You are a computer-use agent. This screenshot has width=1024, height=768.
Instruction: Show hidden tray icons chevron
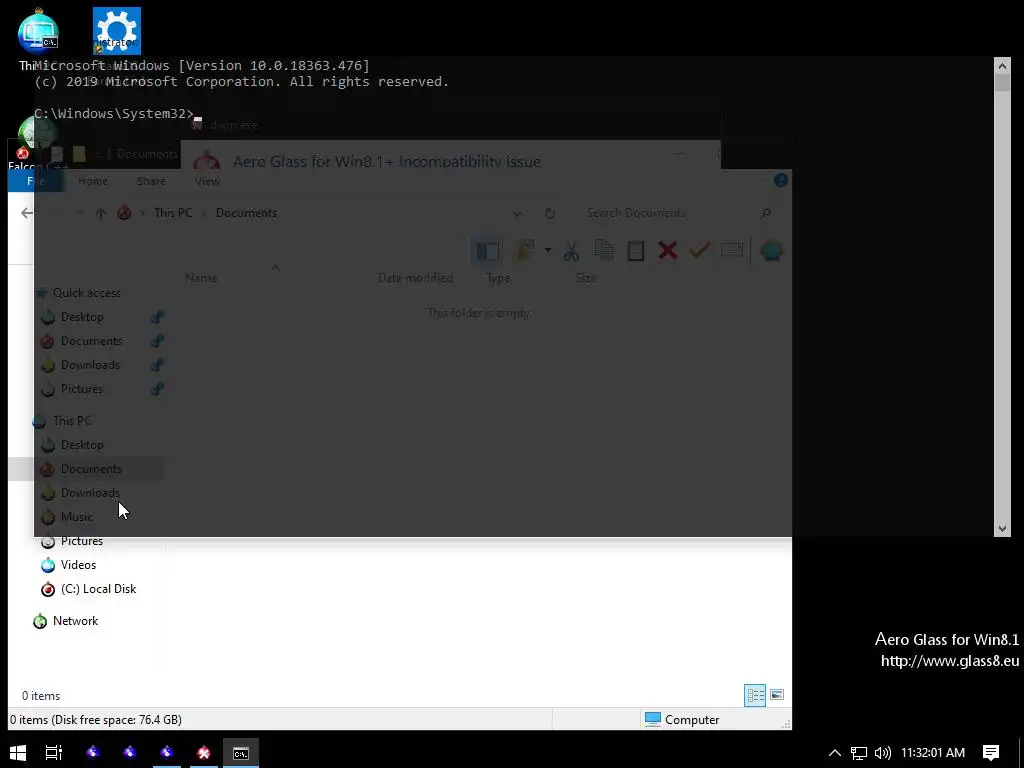pyautogui.click(x=835, y=753)
